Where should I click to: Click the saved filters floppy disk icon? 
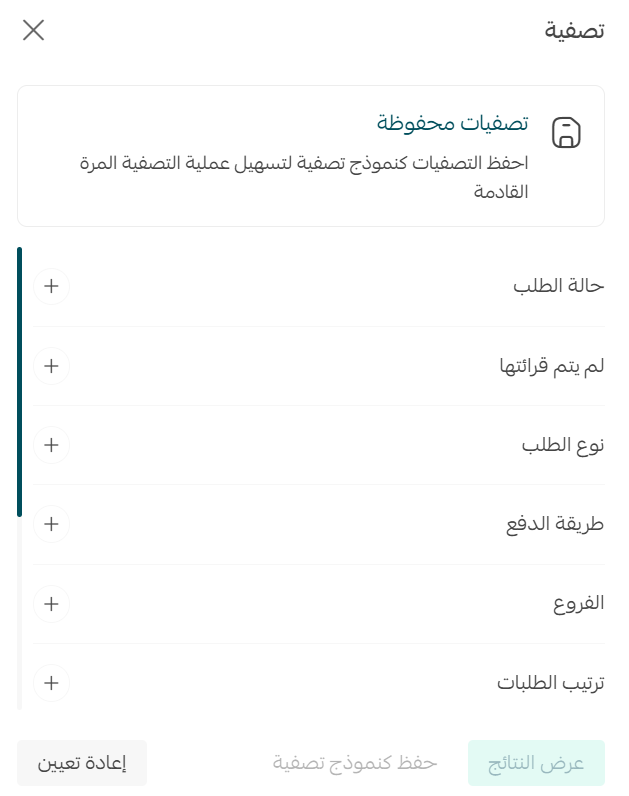pyautogui.click(x=566, y=132)
